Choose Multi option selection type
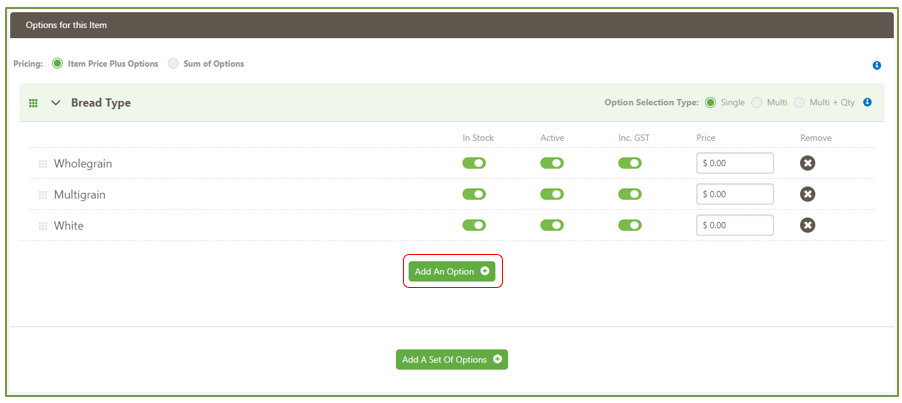Screen dimensions: 902x403 click(x=757, y=102)
